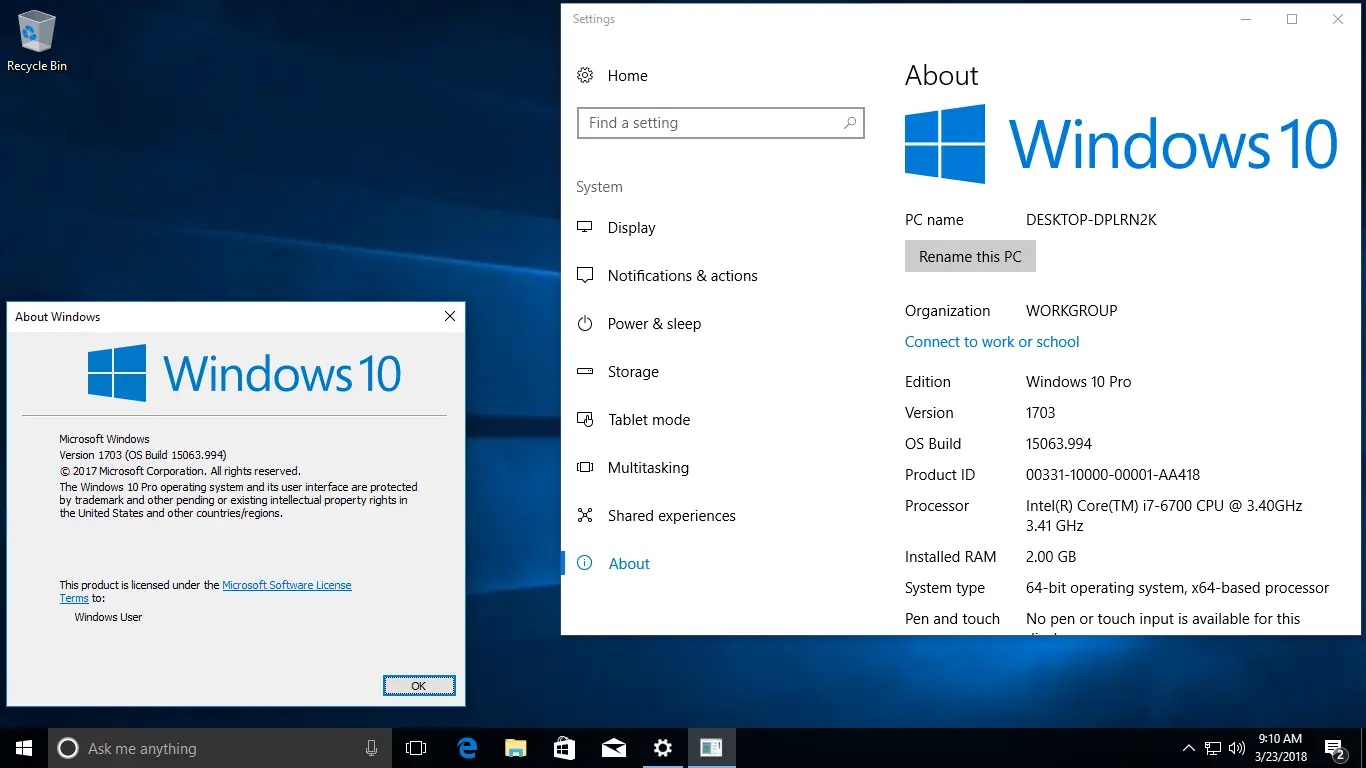Open the Action Center notification icon
This screenshot has width=1366, height=768.
pos(1335,748)
